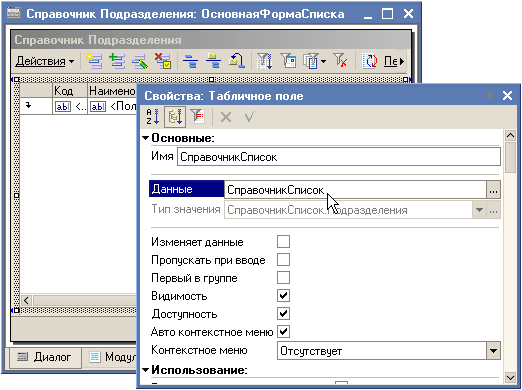Click the Код column header
The image size is (522, 390).
(x=70, y=90)
